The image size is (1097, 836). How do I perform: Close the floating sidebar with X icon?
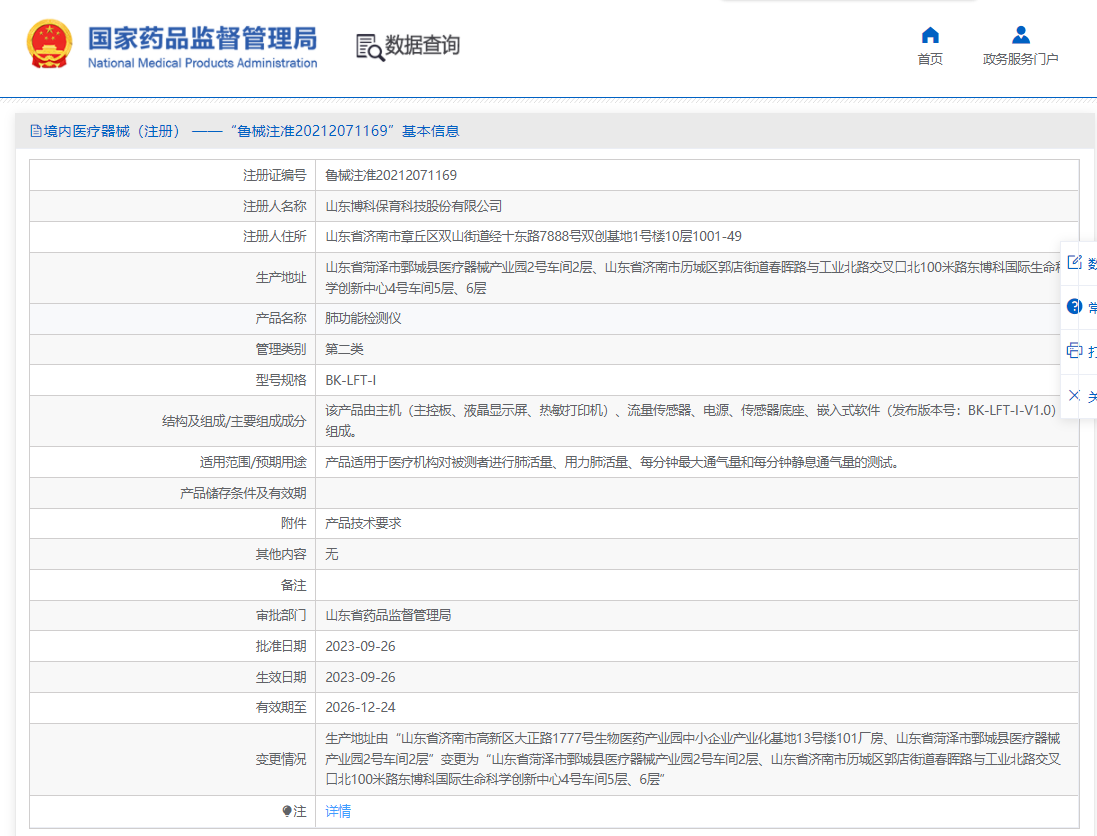tap(1074, 395)
